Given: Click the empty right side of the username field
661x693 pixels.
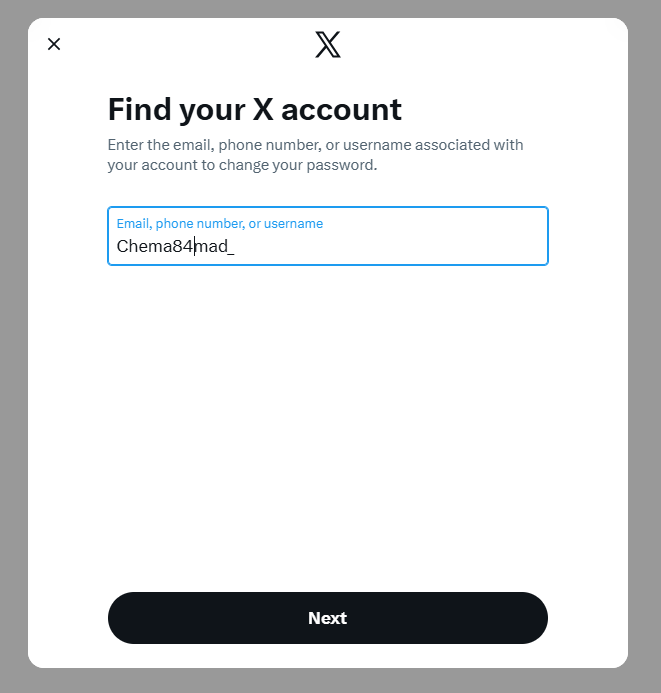Looking at the screenshot, I should (x=450, y=246).
